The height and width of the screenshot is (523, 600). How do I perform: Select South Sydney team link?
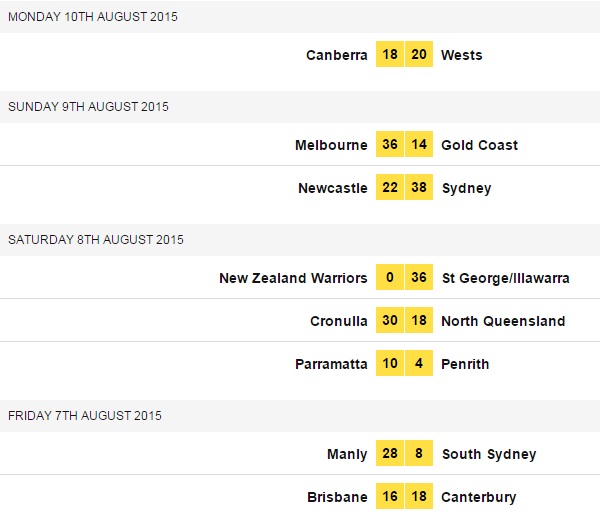pos(488,454)
